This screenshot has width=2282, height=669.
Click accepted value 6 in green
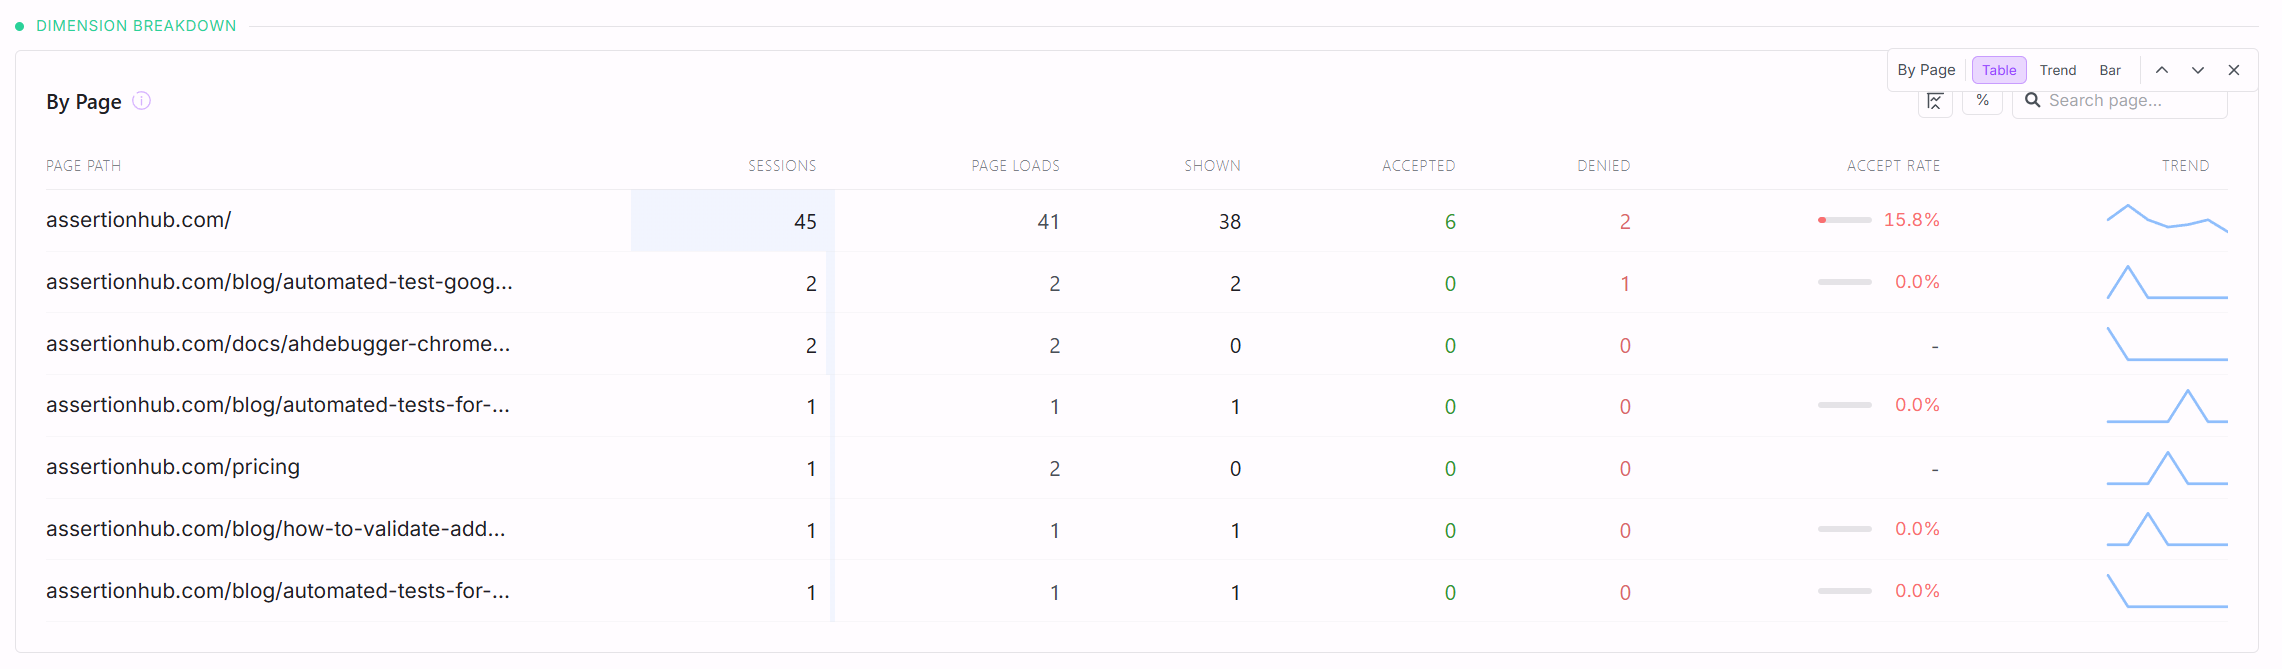(x=1450, y=222)
